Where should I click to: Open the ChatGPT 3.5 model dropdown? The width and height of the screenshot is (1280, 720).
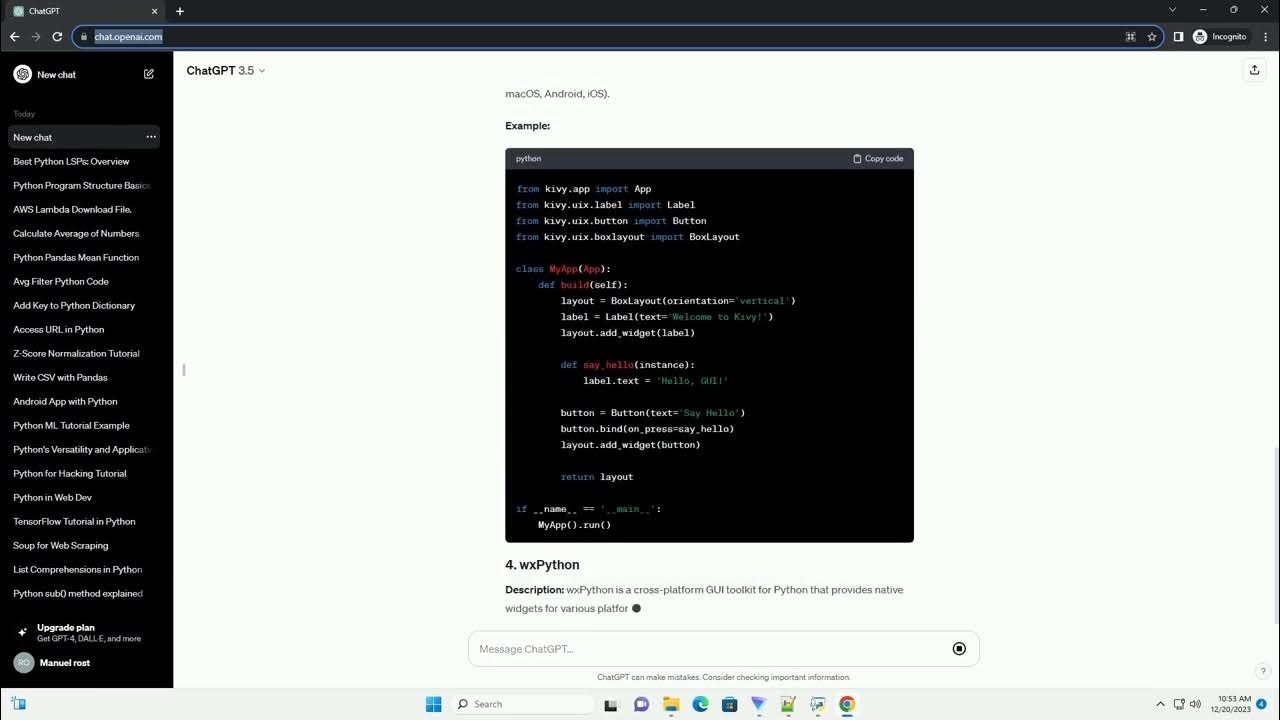click(226, 71)
